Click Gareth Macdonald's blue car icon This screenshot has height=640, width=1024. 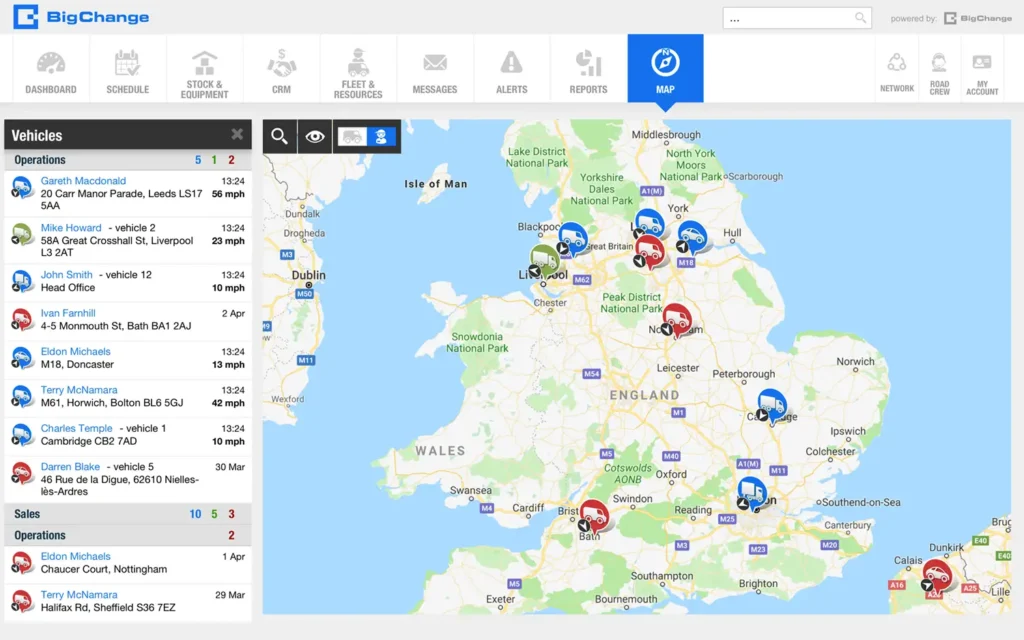tap(22, 188)
